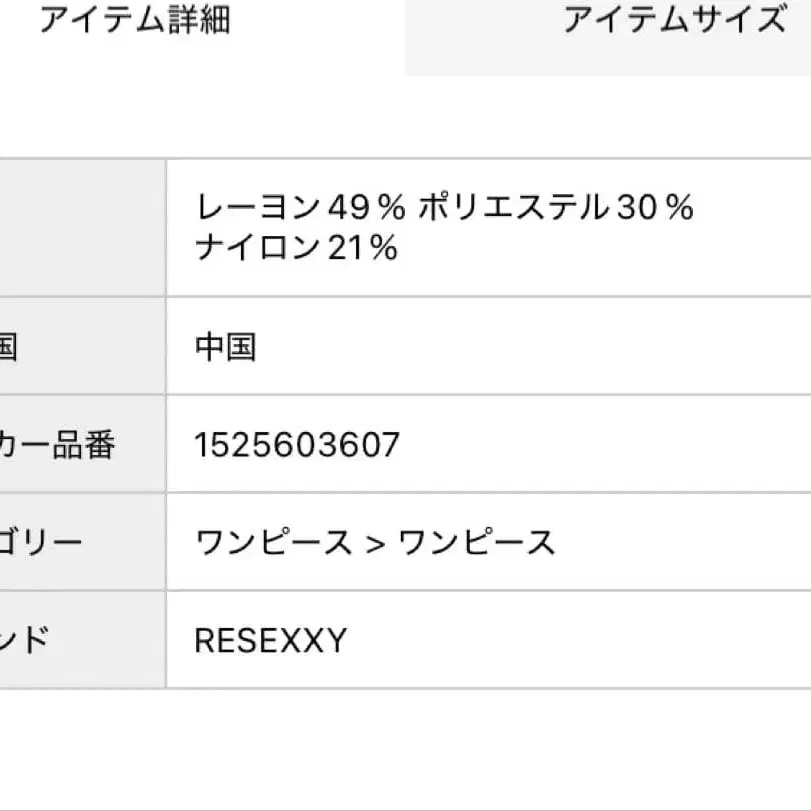Click the ポリエステル30% material text
Image resolution: width=811 pixels, height=811 pixels.
point(555,208)
